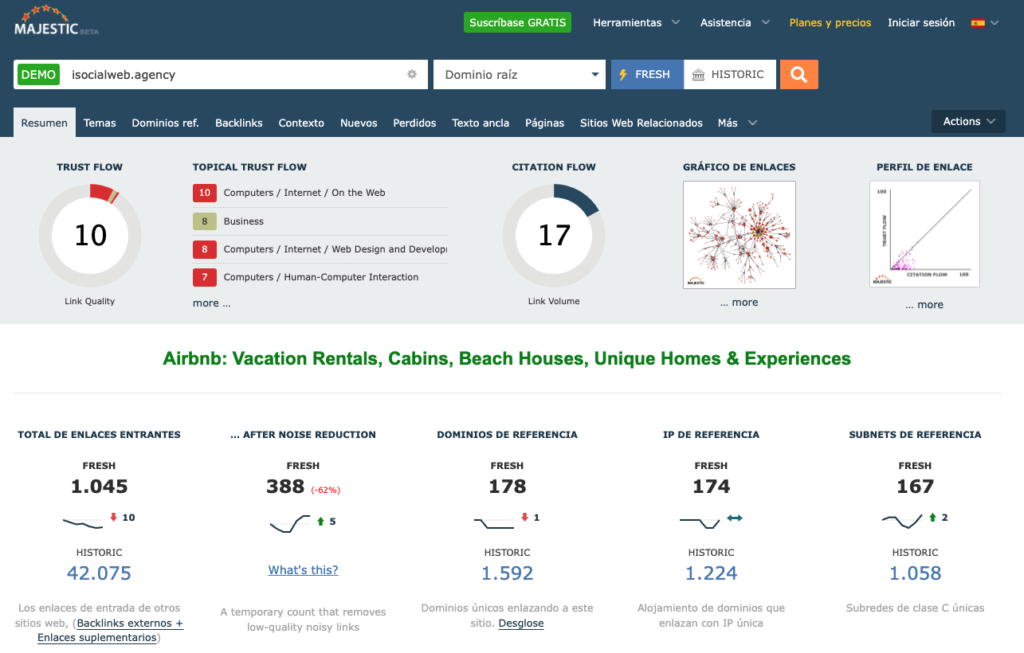1024x653 pixels.
Task: Switch to FRESH index
Action: [647, 74]
